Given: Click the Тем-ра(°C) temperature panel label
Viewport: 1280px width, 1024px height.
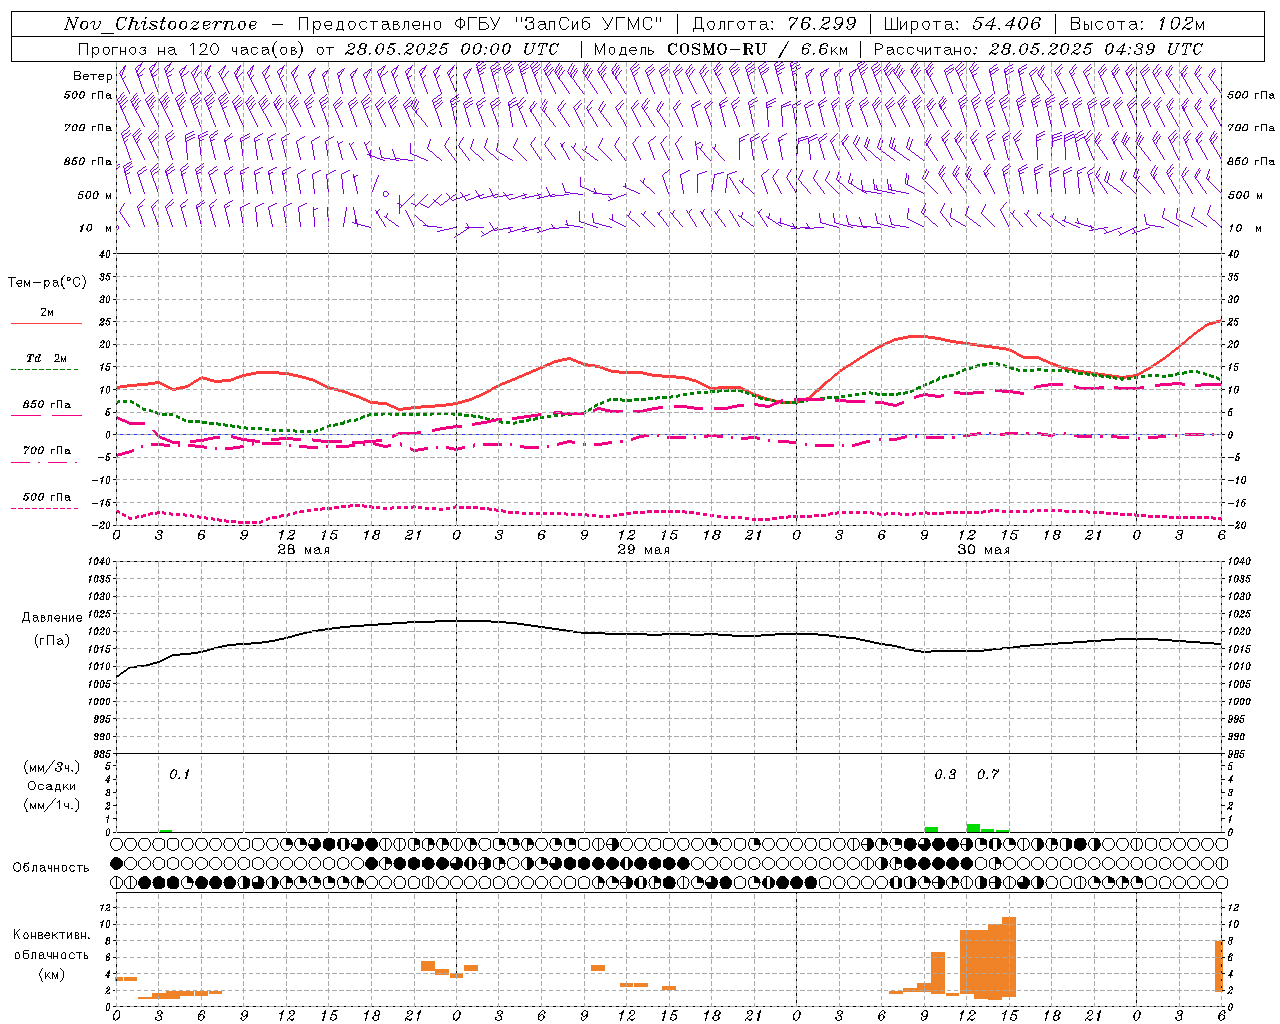Looking at the screenshot, I should pyautogui.click(x=47, y=282).
